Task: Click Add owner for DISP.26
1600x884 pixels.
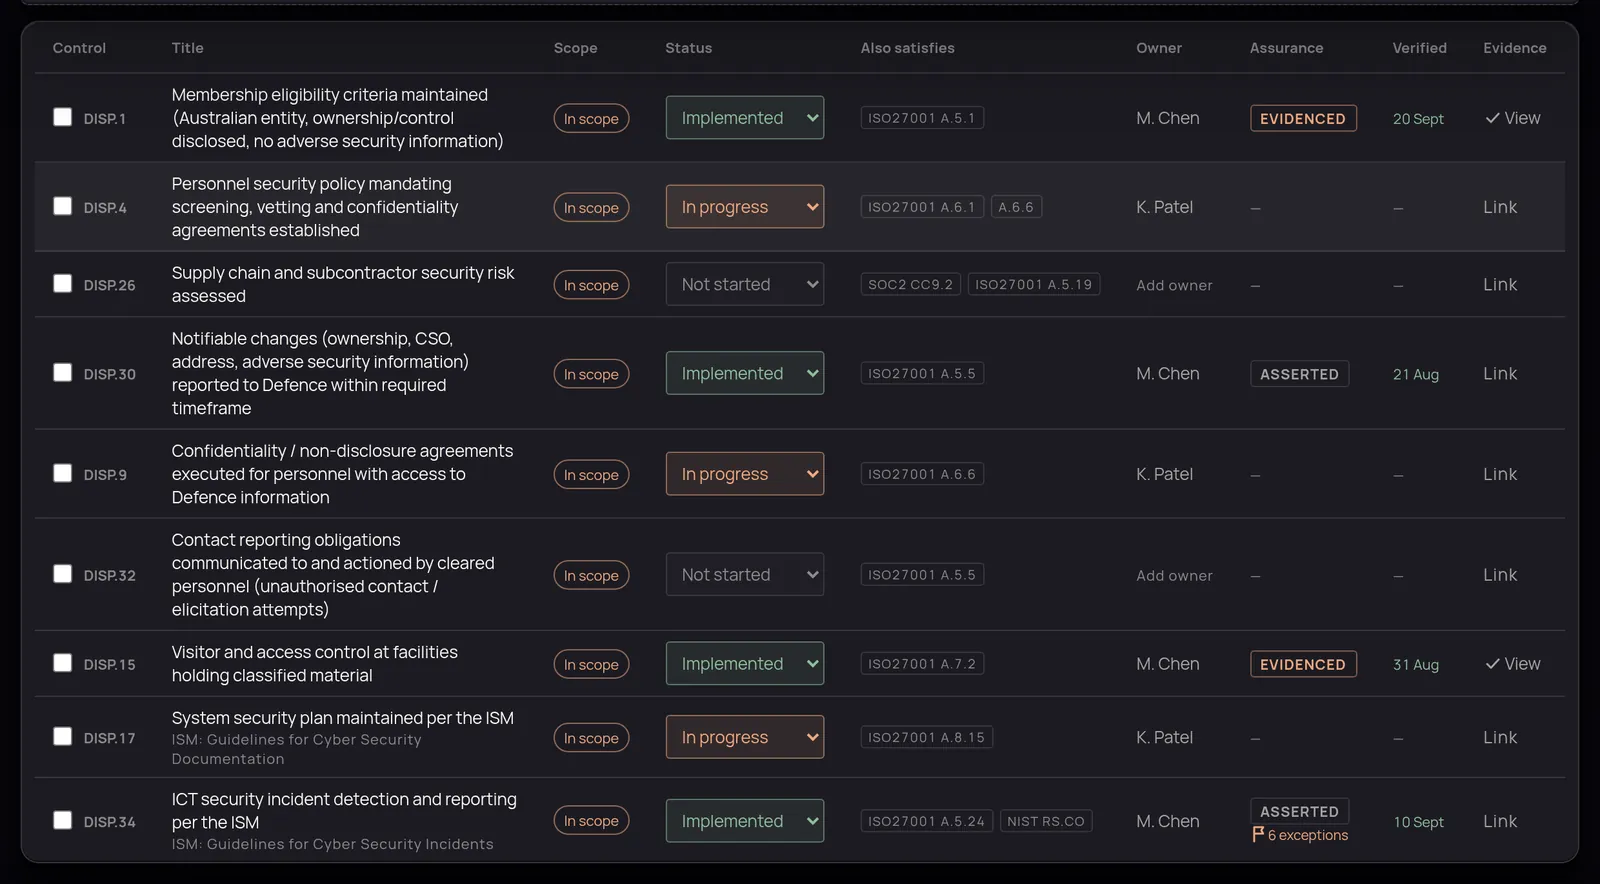Action: coord(1174,285)
